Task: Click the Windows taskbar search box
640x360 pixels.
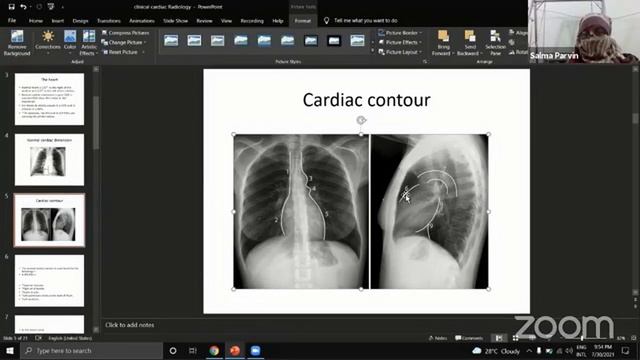Action: [91, 351]
